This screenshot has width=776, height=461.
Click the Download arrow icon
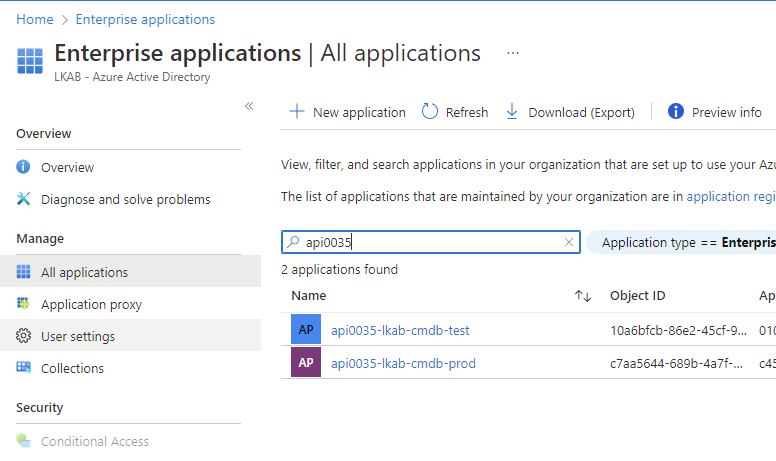(x=512, y=111)
